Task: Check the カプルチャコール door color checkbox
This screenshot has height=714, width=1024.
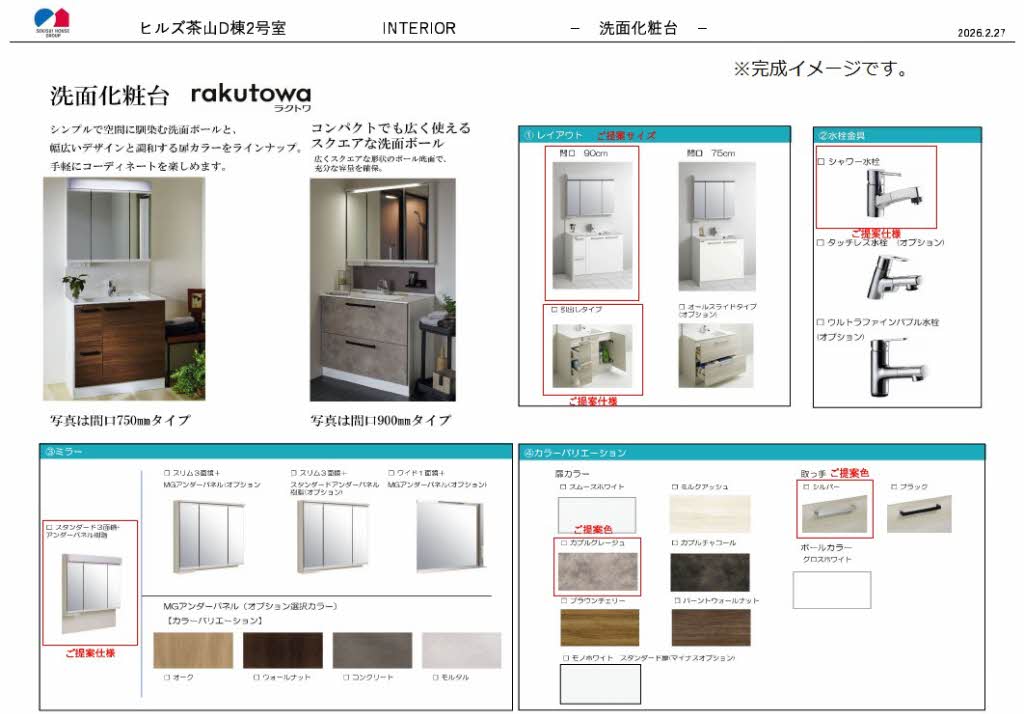Action: pos(675,543)
